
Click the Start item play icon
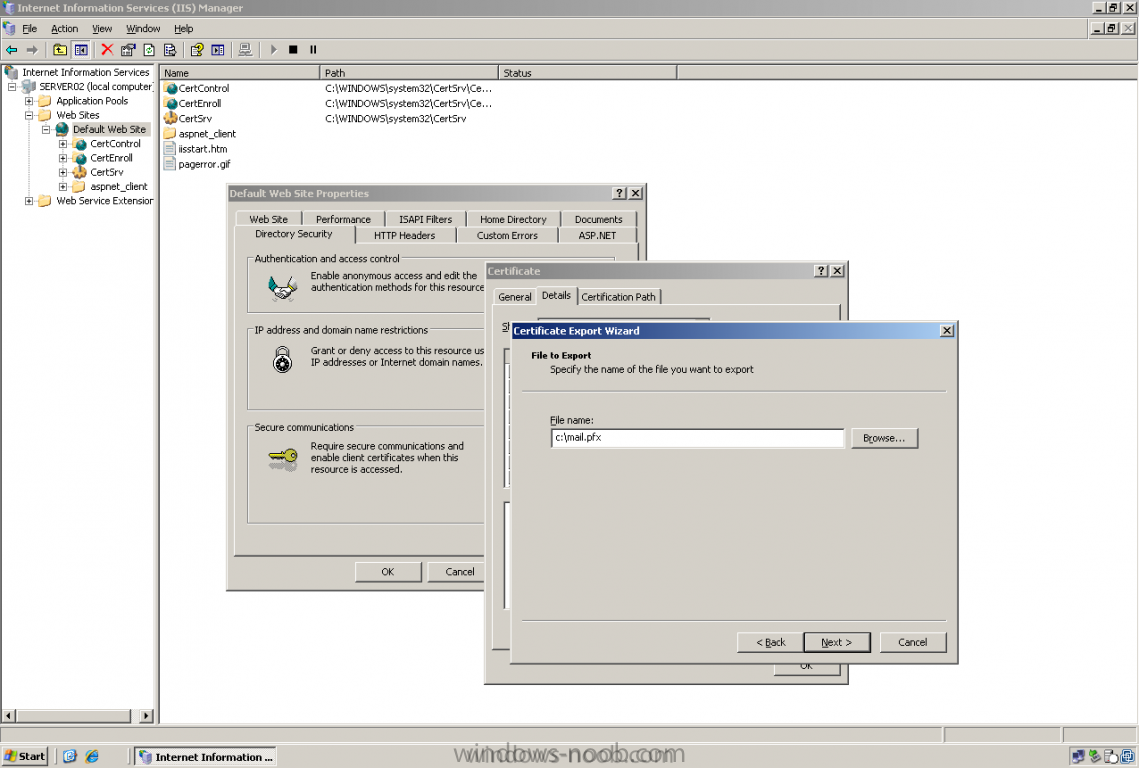pos(273,50)
